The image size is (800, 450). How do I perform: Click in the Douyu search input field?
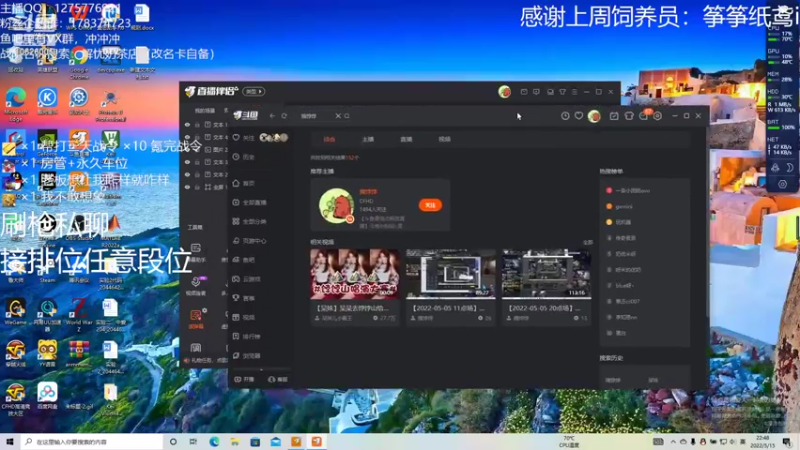[315, 116]
